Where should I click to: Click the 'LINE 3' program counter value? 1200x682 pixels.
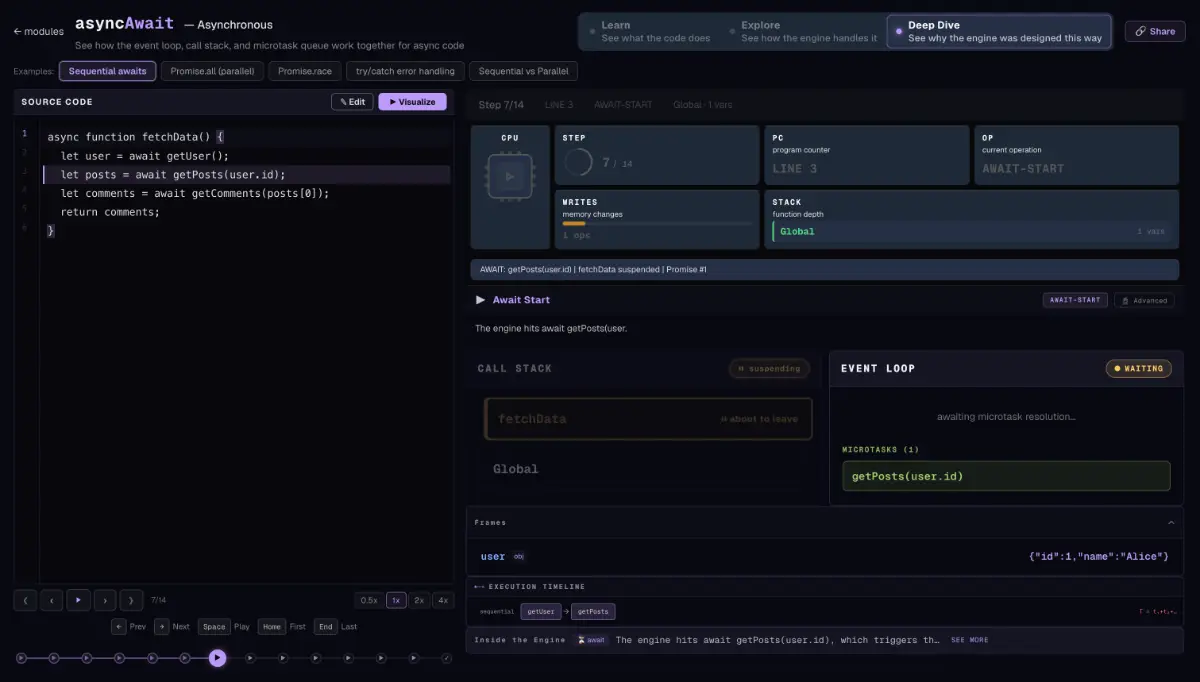click(795, 169)
